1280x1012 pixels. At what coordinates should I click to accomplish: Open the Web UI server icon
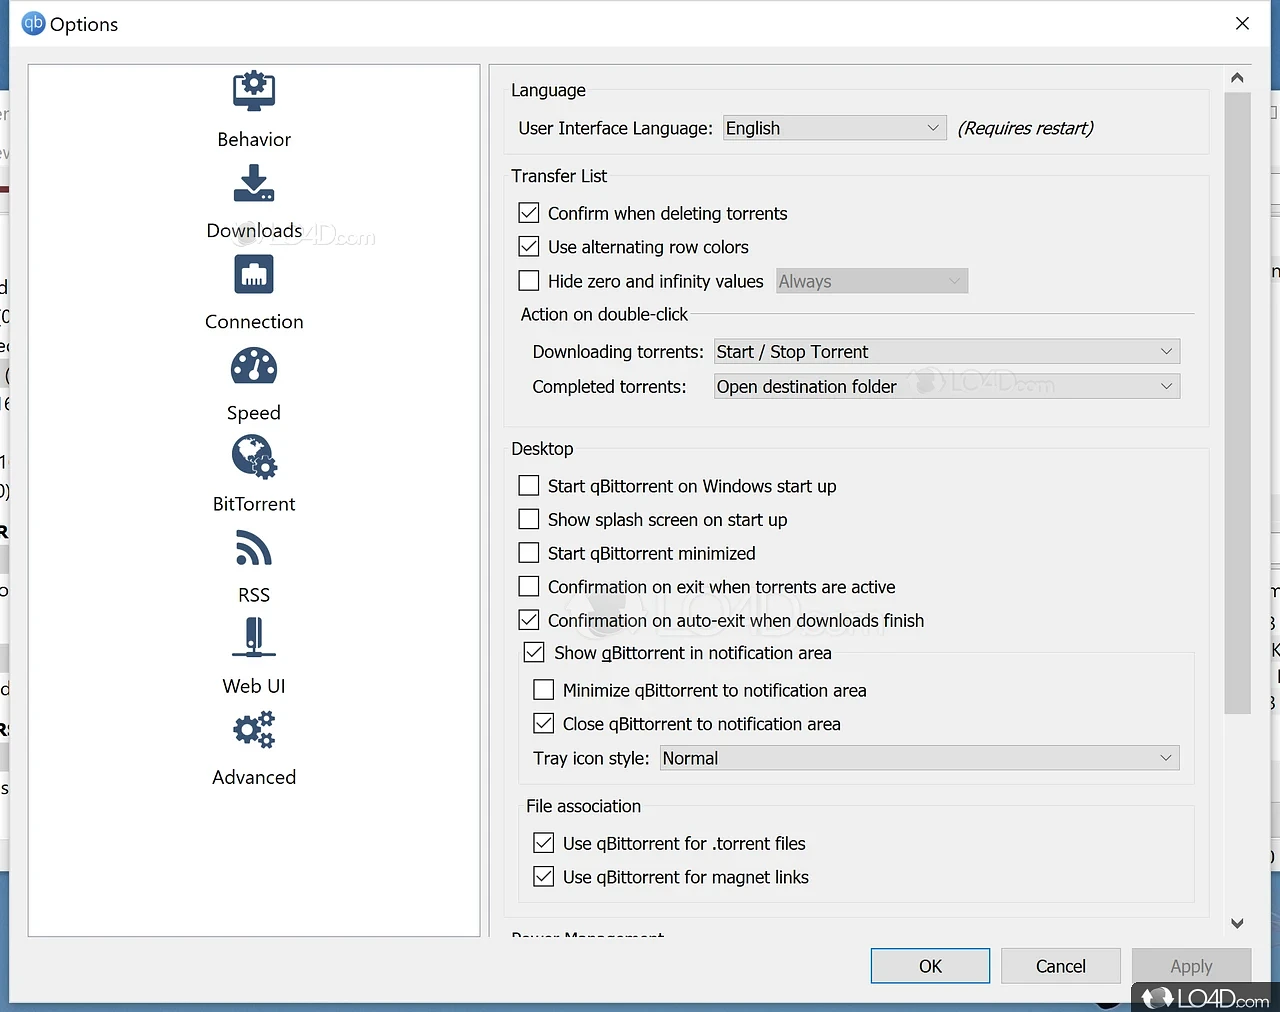[x=254, y=637]
